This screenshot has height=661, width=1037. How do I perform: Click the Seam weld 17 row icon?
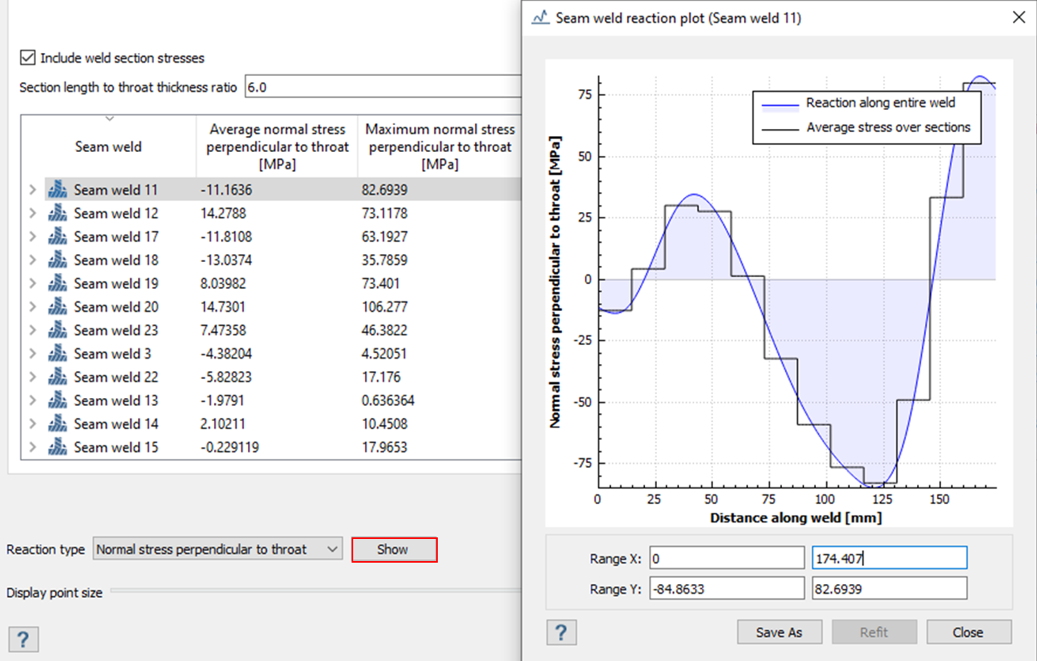(x=57, y=237)
